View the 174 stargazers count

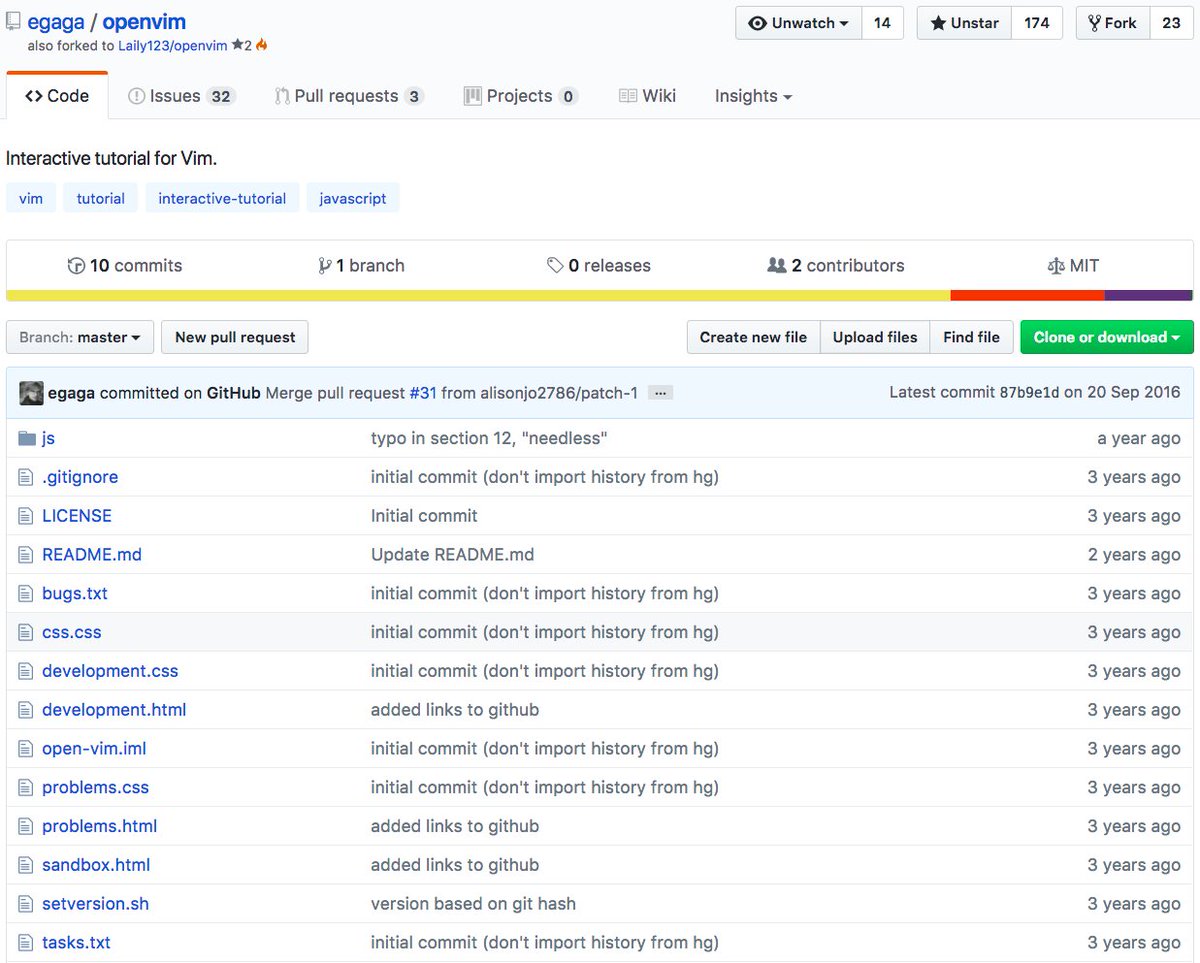click(x=1037, y=23)
